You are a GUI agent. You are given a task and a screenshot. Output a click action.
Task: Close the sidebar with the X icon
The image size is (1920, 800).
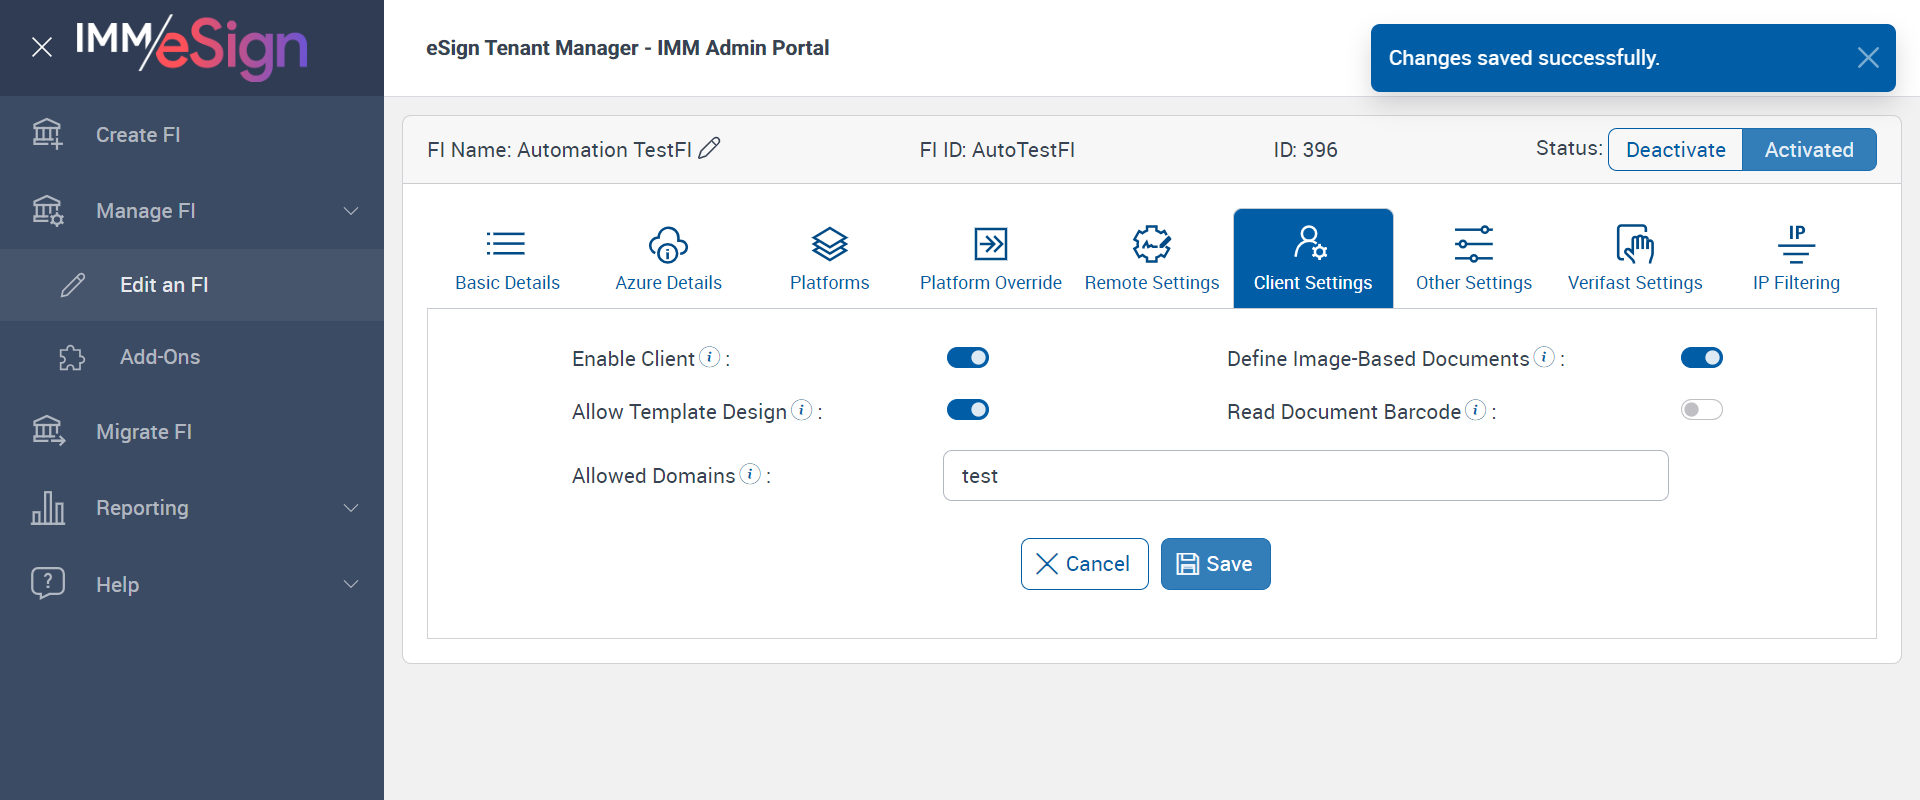(x=41, y=47)
